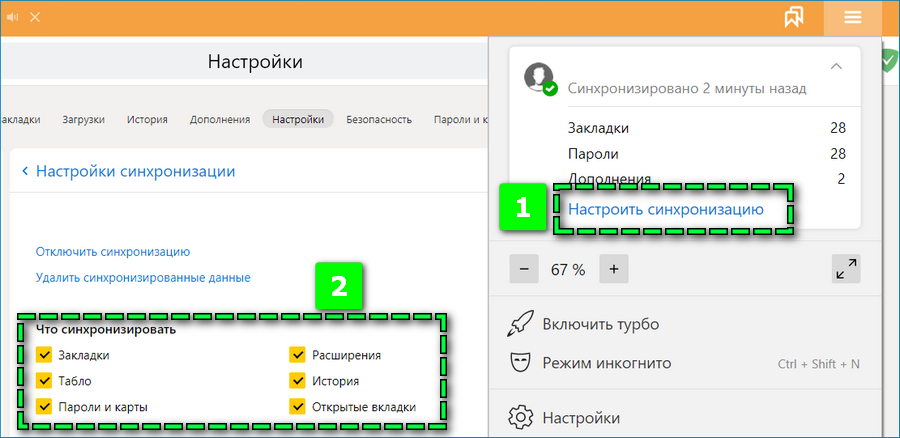The width and height of the screenshot is (900, 438).
Task: Click the Настройки синхронизации heading link
Action: click(135, 171)
